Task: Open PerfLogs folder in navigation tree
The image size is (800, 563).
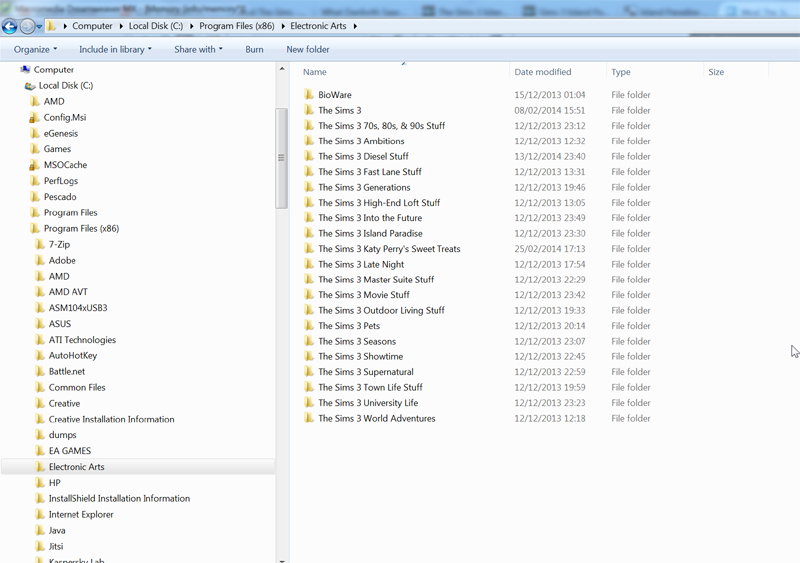Action: tap(61, 181)
